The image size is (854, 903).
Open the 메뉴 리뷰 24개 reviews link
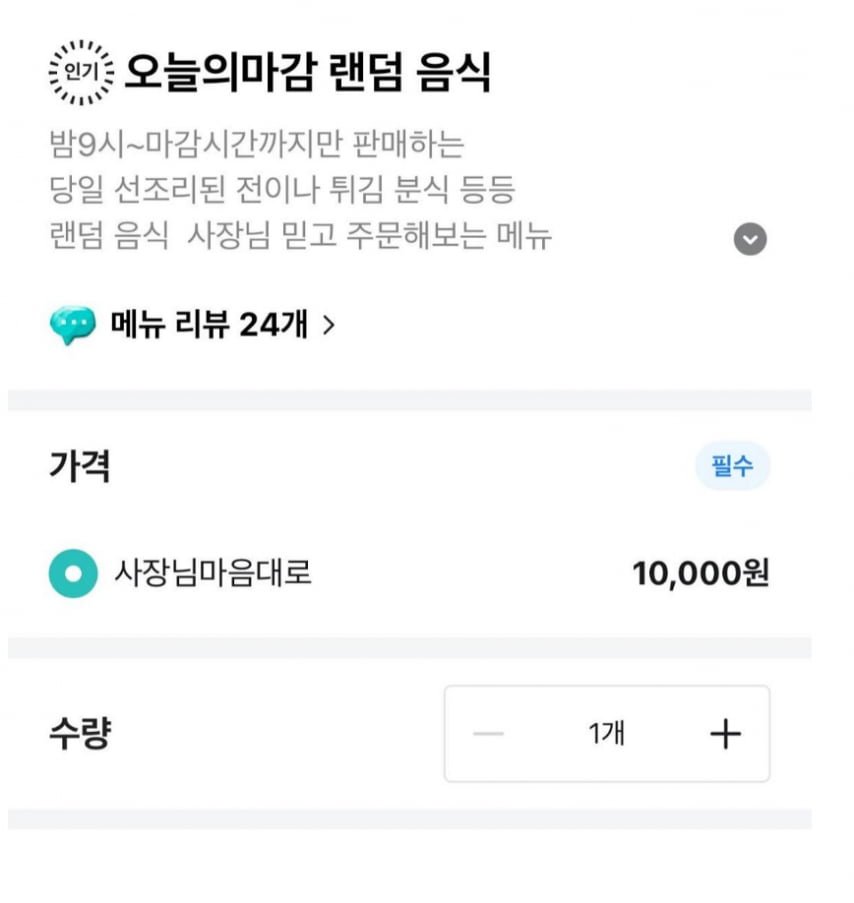click(x=208, y=325)
